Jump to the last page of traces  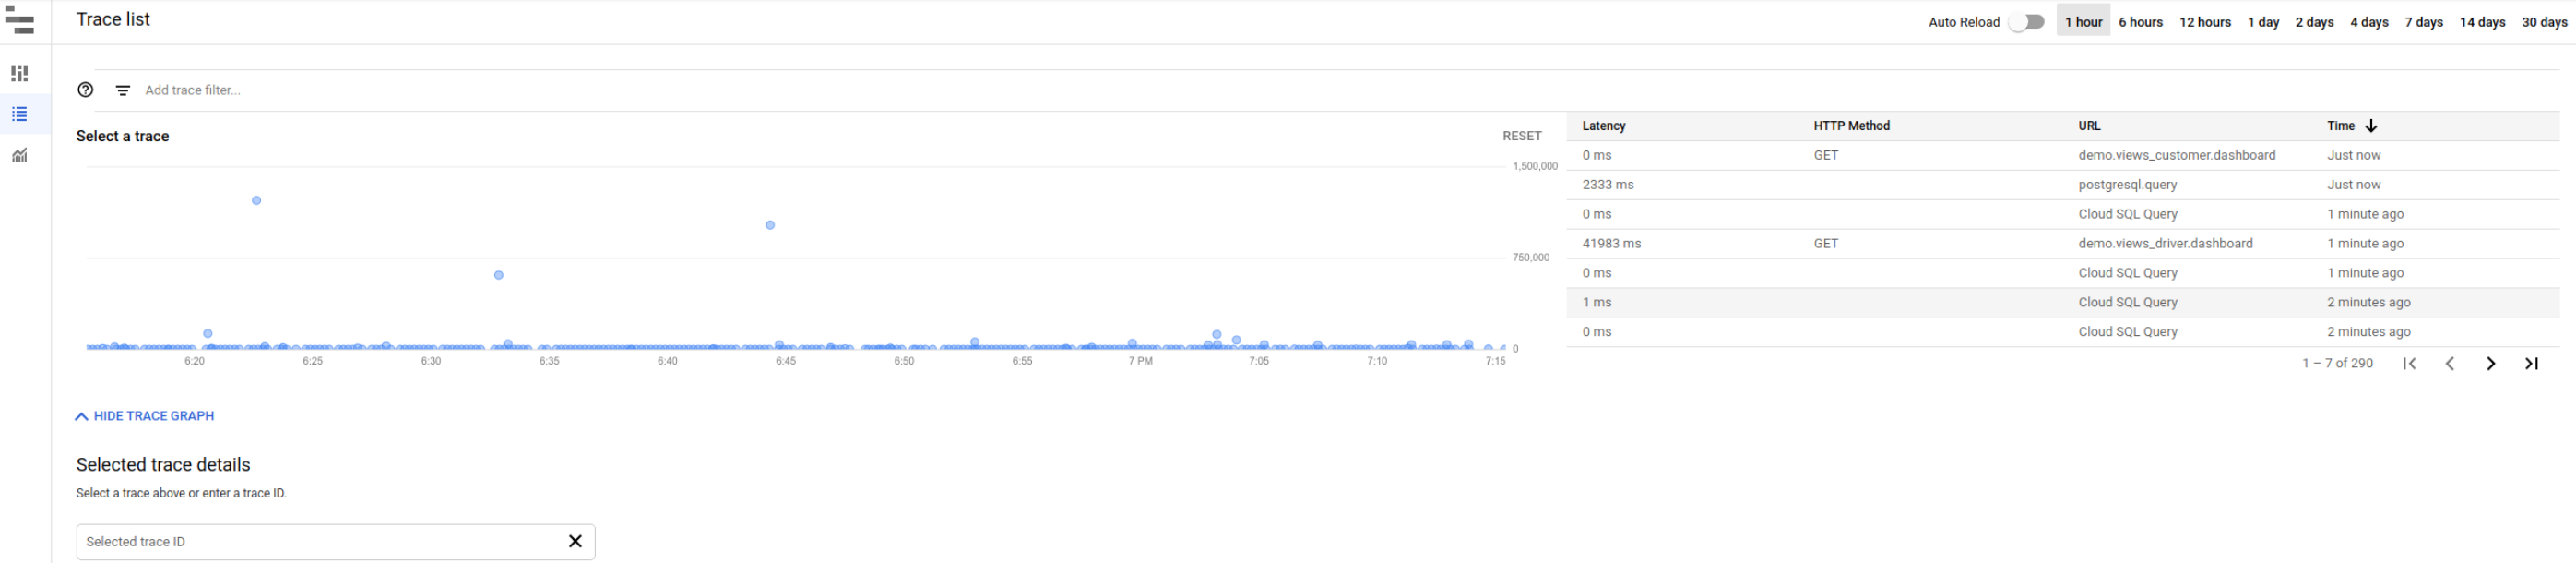point(2532,363)
